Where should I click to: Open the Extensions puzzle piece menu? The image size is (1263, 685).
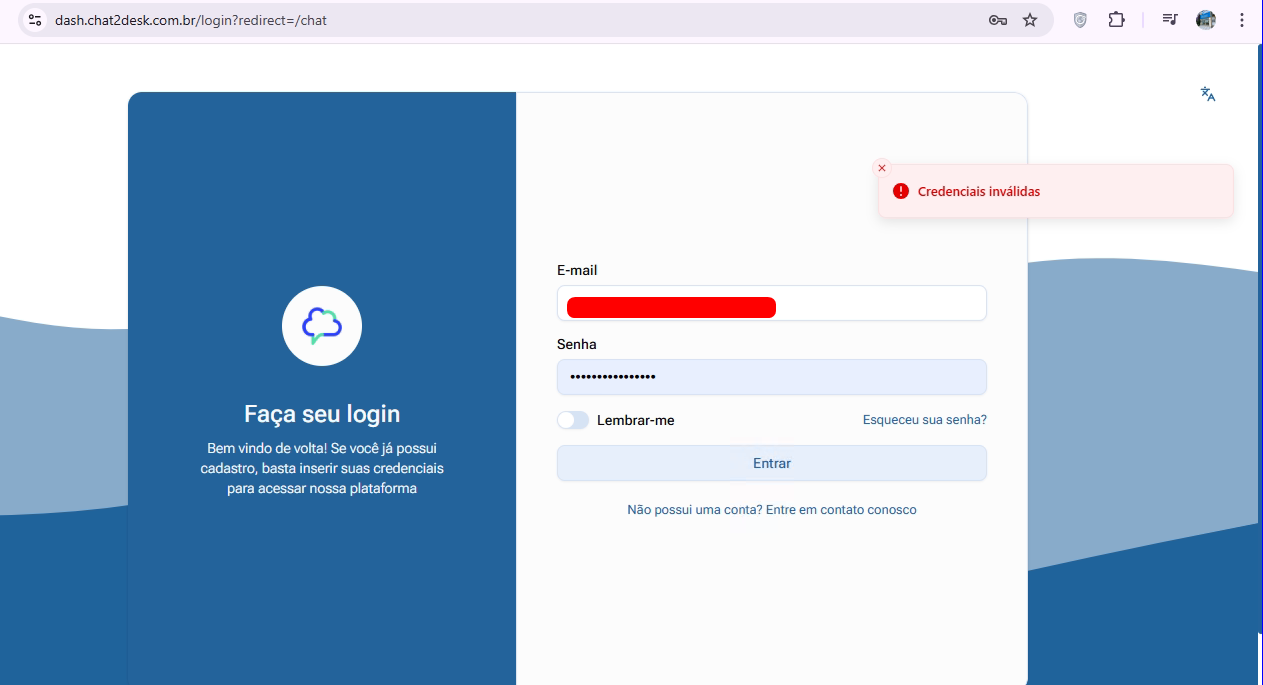coord(1116,20)
